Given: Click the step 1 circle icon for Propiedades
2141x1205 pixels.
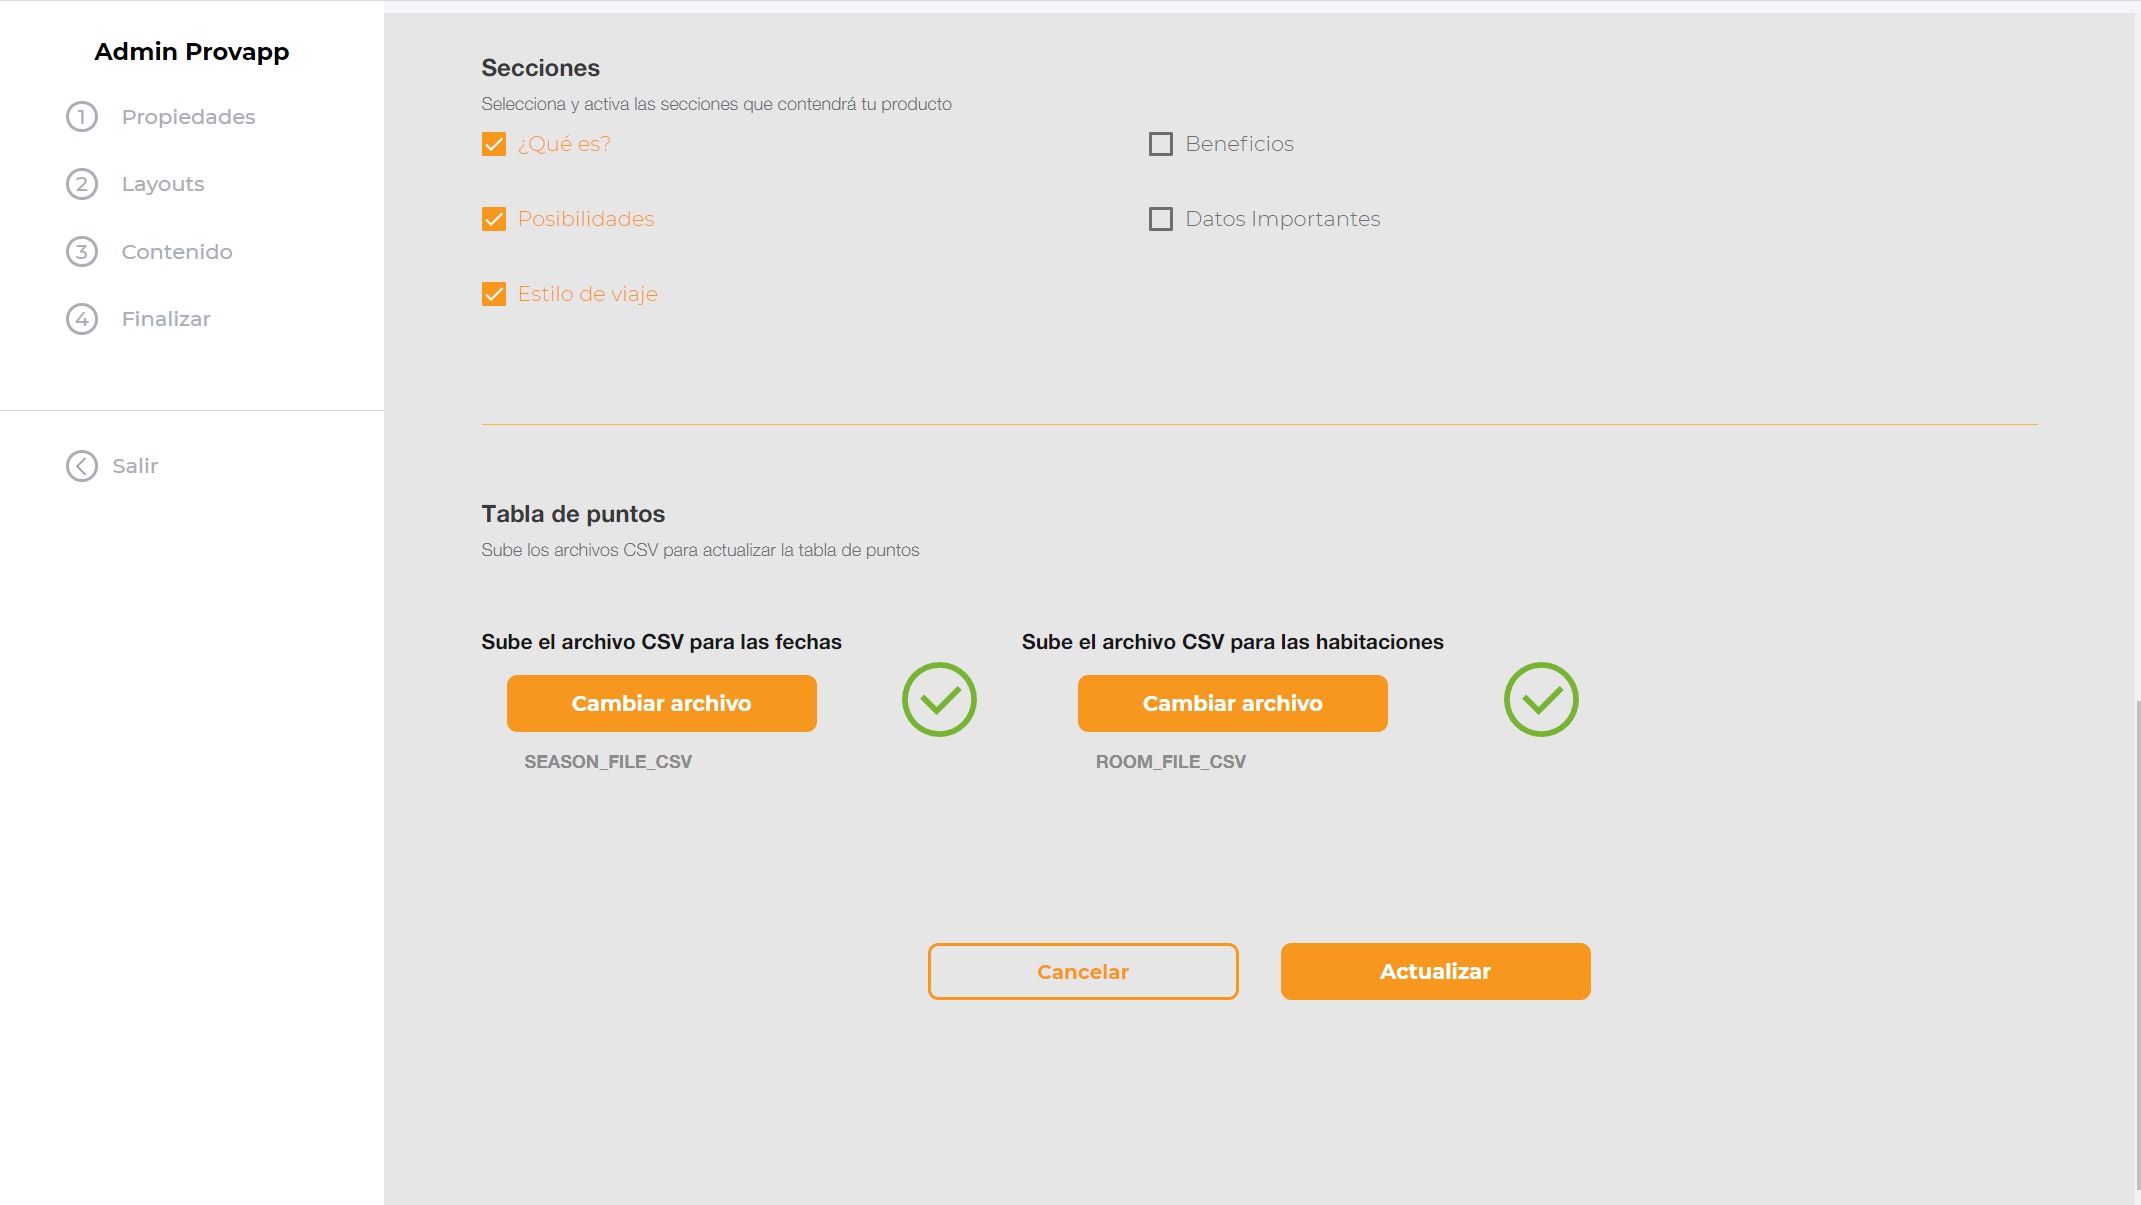Looking at the screenshot, I should click(x=82, y=117).
